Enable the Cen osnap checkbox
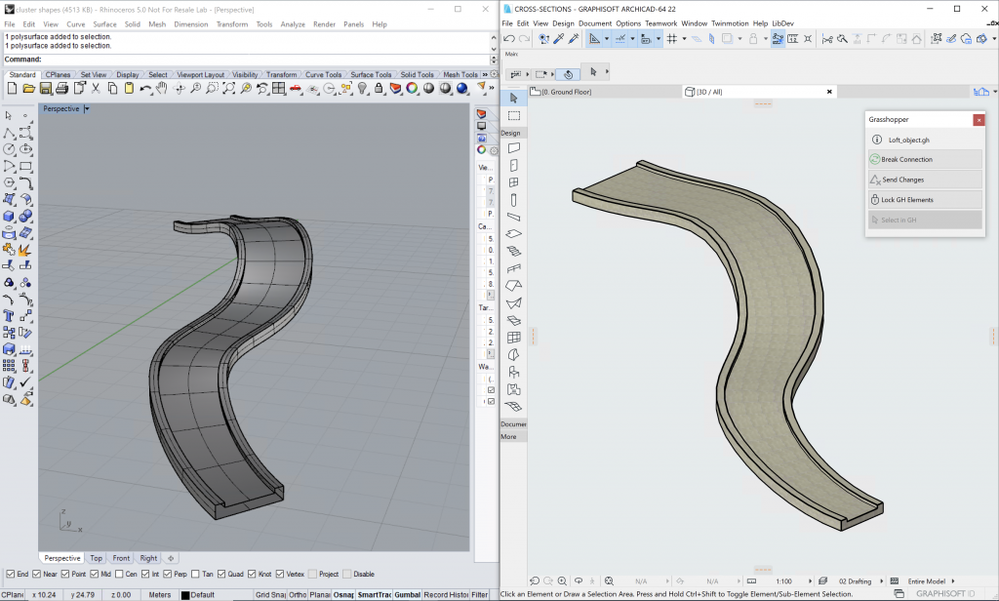This screenshot has width=999, height=601. tap(120, 574)
